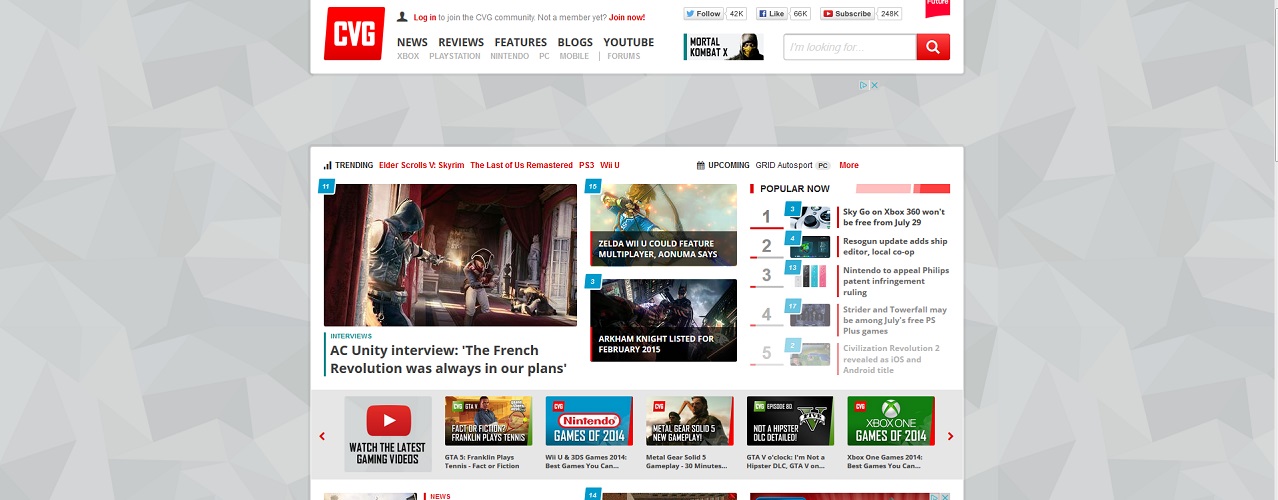The image size is (1278, 500).
Task: Click the Twitter Follow button
Action: coord(703,14)
